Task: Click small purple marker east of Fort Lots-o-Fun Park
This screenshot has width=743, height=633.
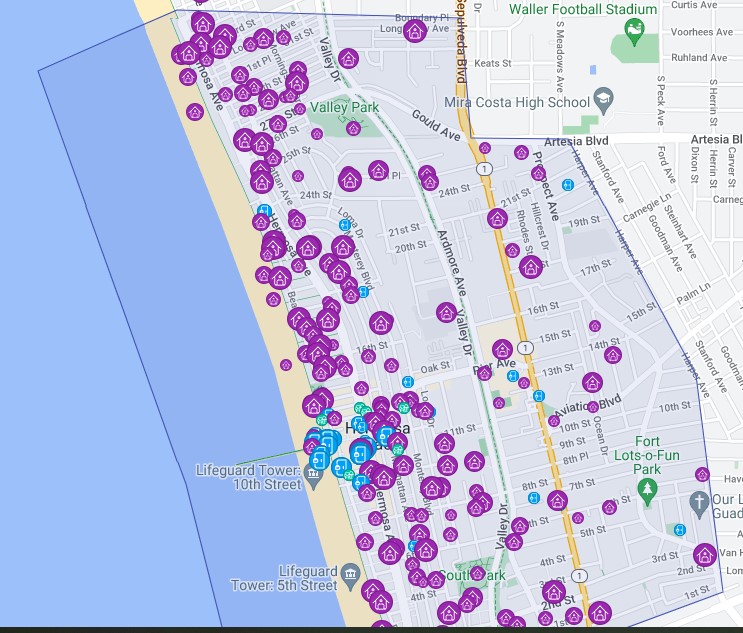Action: (x=702, y=474)
